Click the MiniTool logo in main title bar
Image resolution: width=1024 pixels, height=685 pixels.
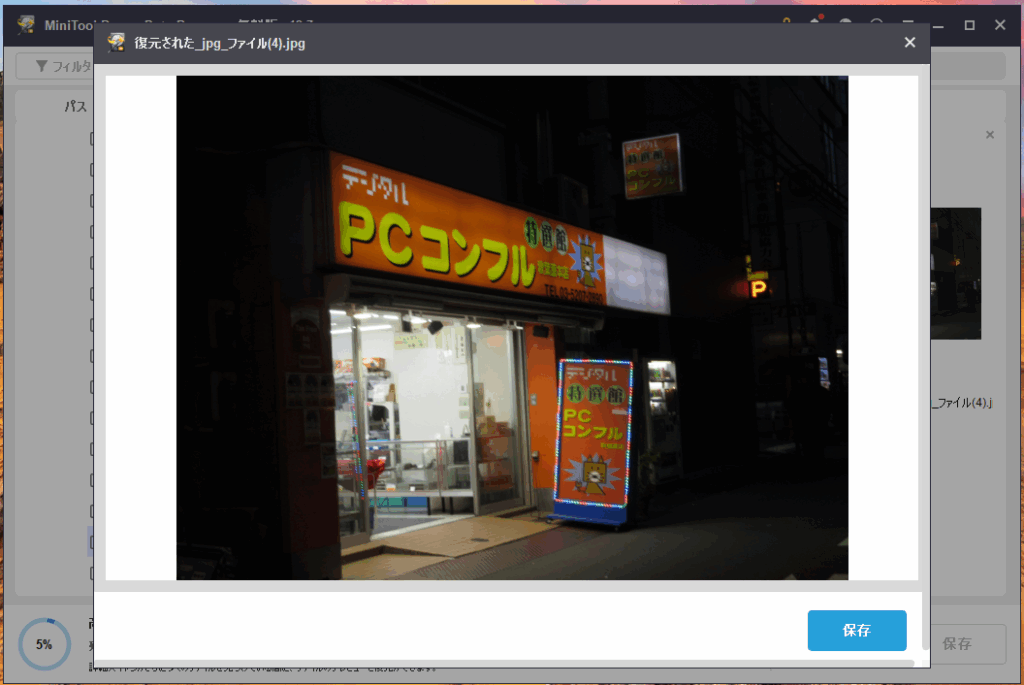[26, 25]
